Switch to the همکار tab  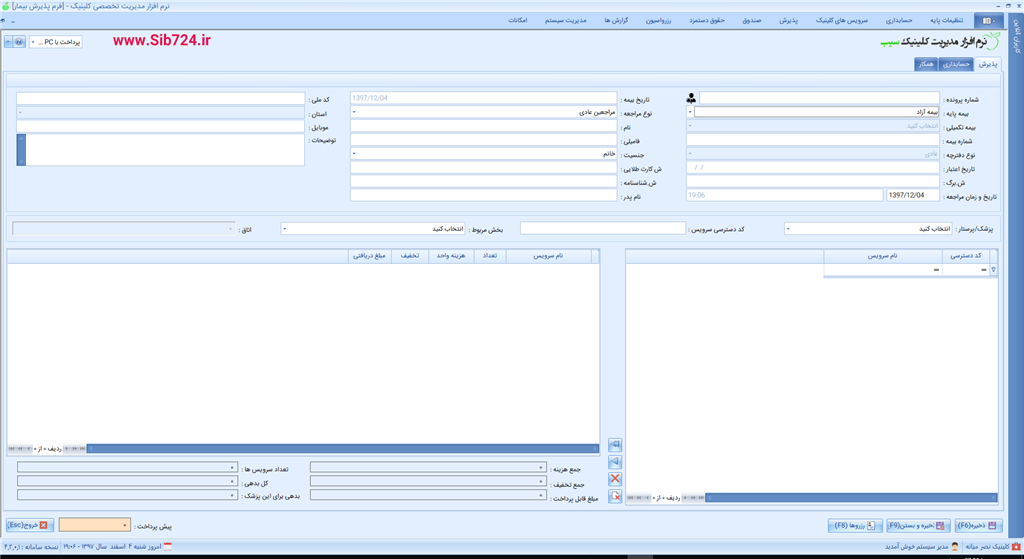(926, 64)
